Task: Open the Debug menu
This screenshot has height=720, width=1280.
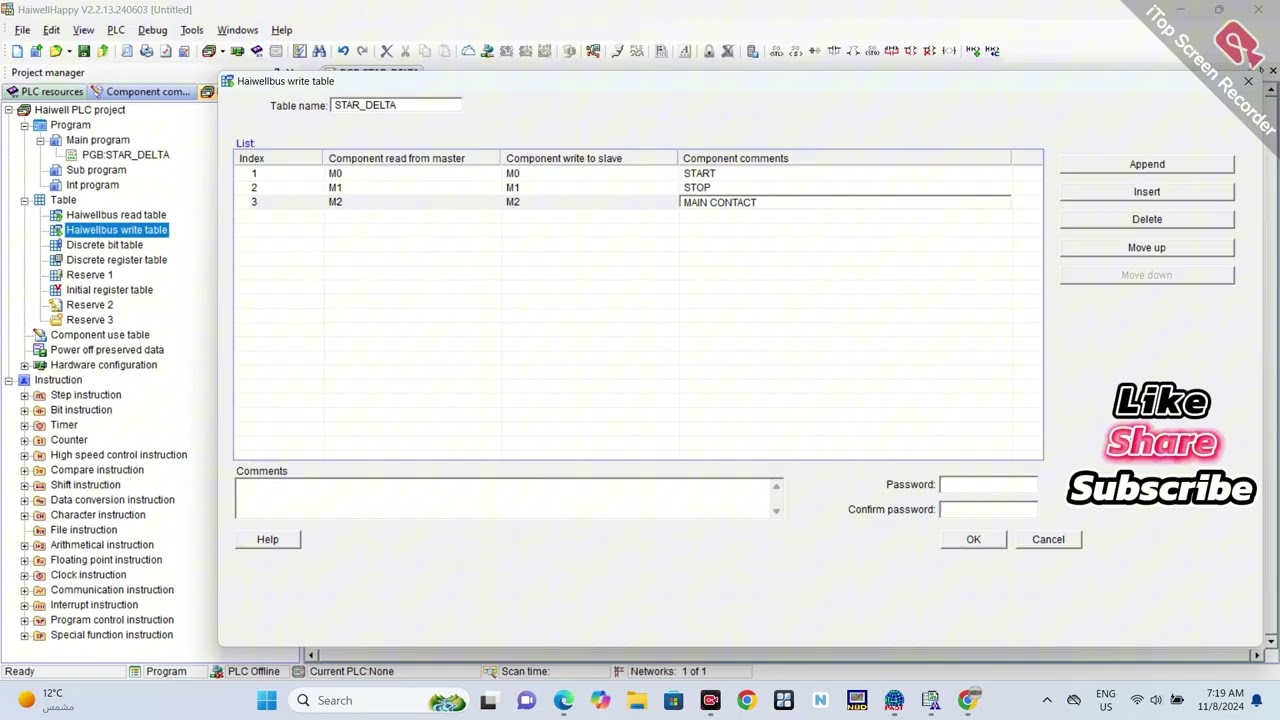Action: pyautogui.click(x=152, y=30)
